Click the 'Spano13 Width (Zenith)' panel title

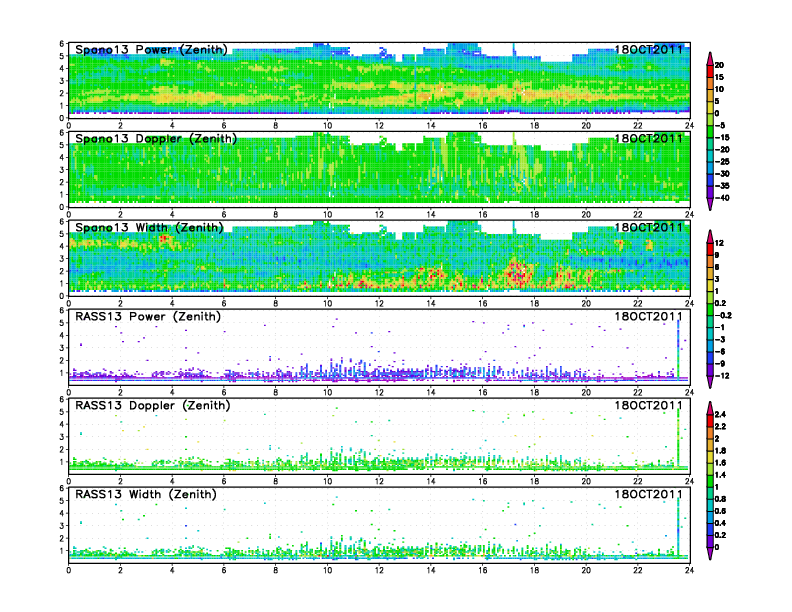point(150,227)
